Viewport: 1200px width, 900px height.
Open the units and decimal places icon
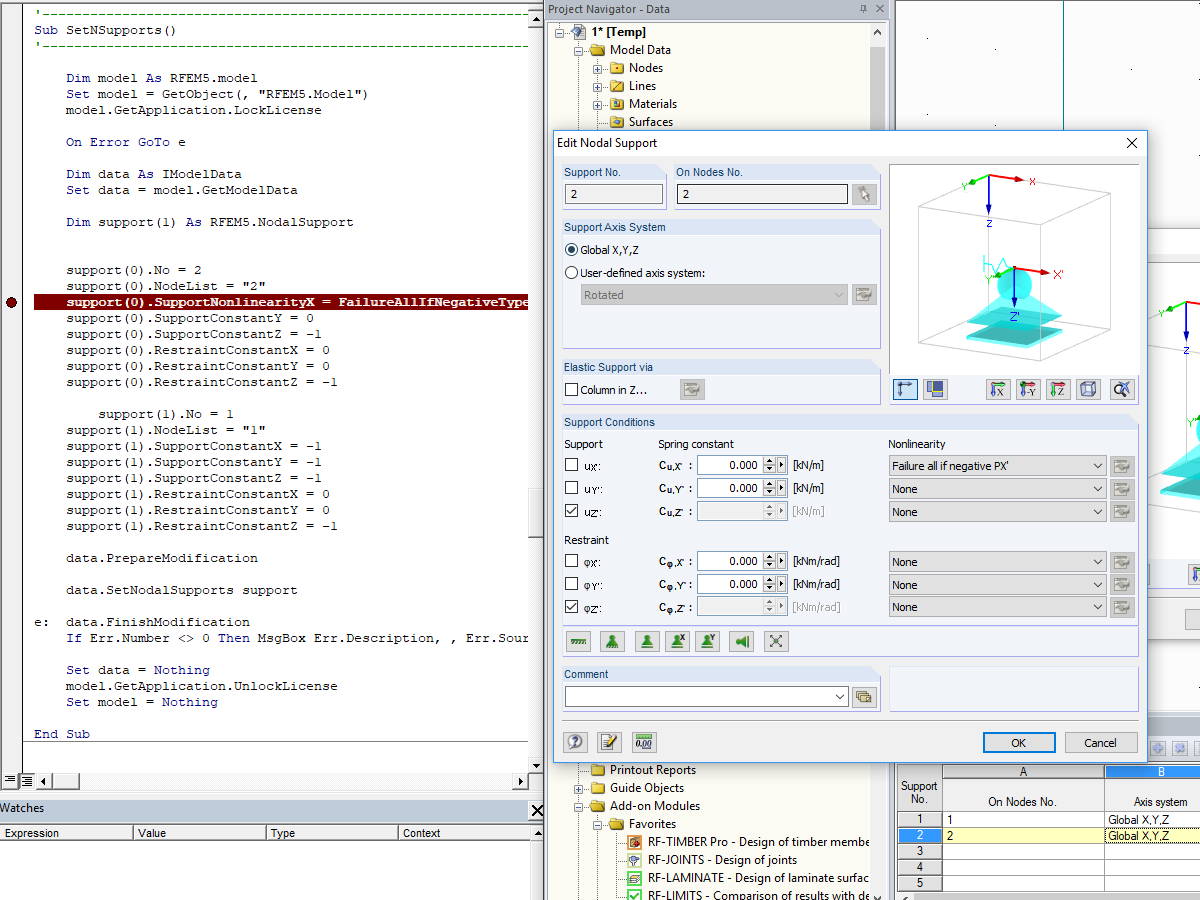643,742
